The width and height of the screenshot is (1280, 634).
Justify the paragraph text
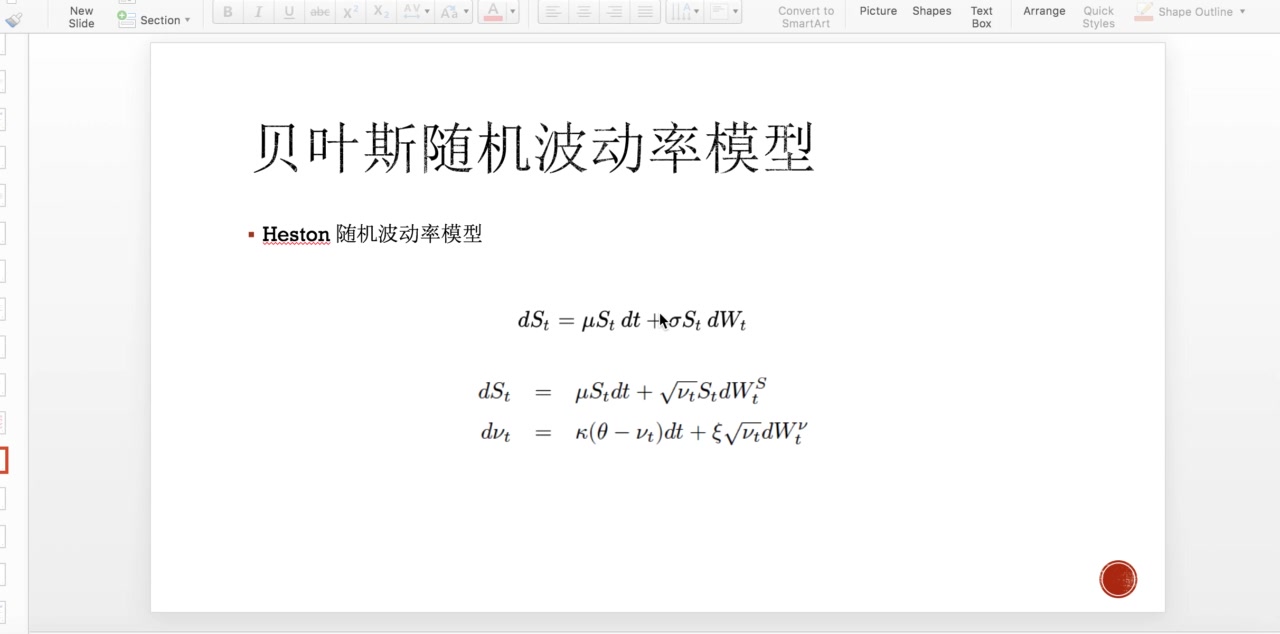click(644, 11)
